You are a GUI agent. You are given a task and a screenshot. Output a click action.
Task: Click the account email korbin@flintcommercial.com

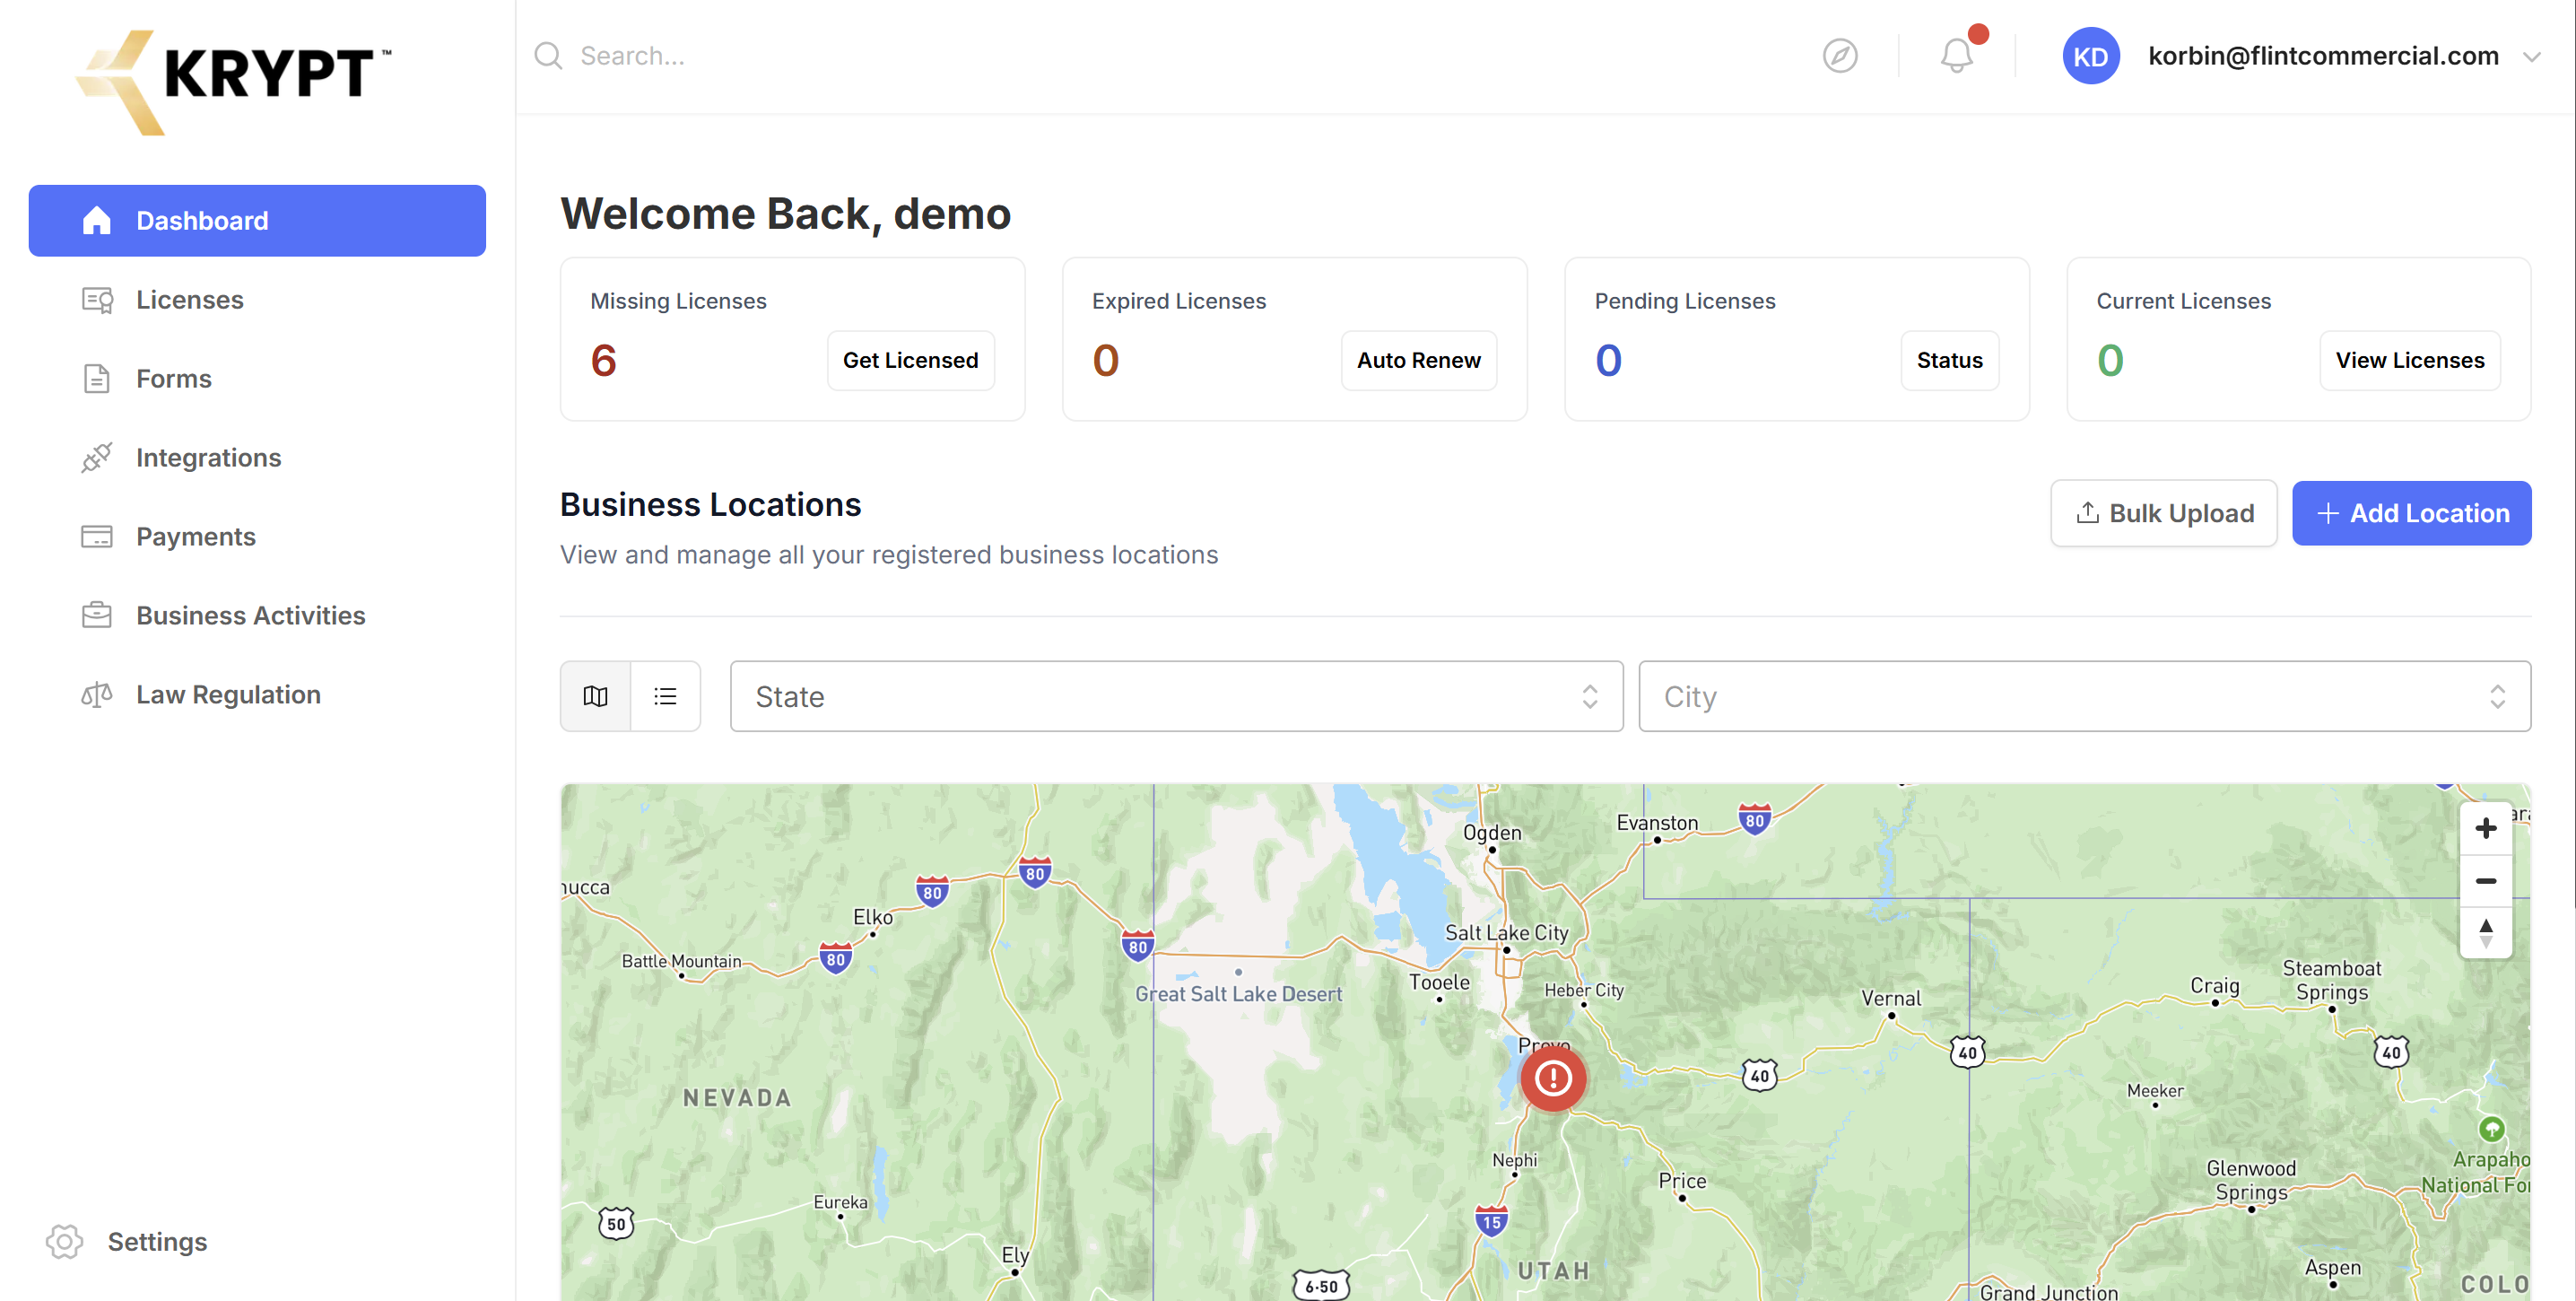click(2323, 56)
